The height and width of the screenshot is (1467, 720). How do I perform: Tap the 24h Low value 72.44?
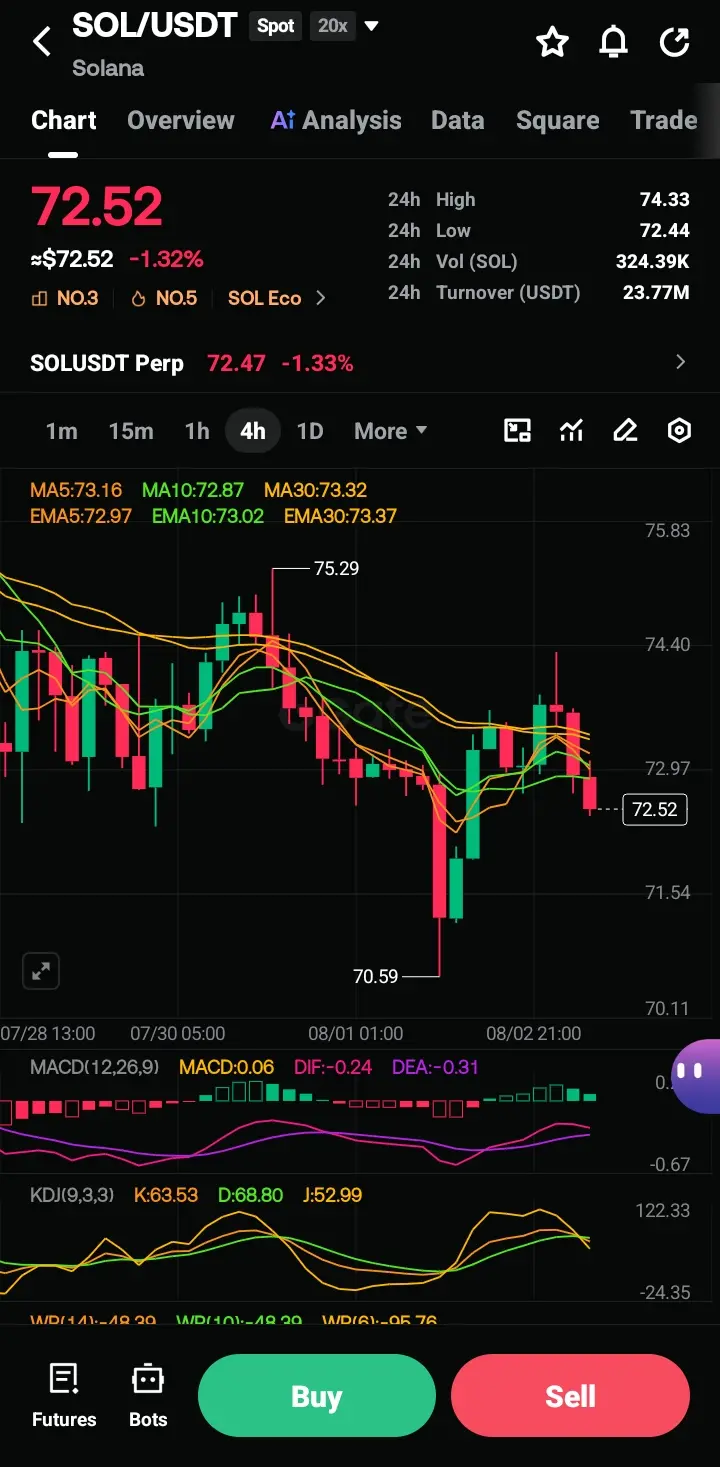(665, 231)
